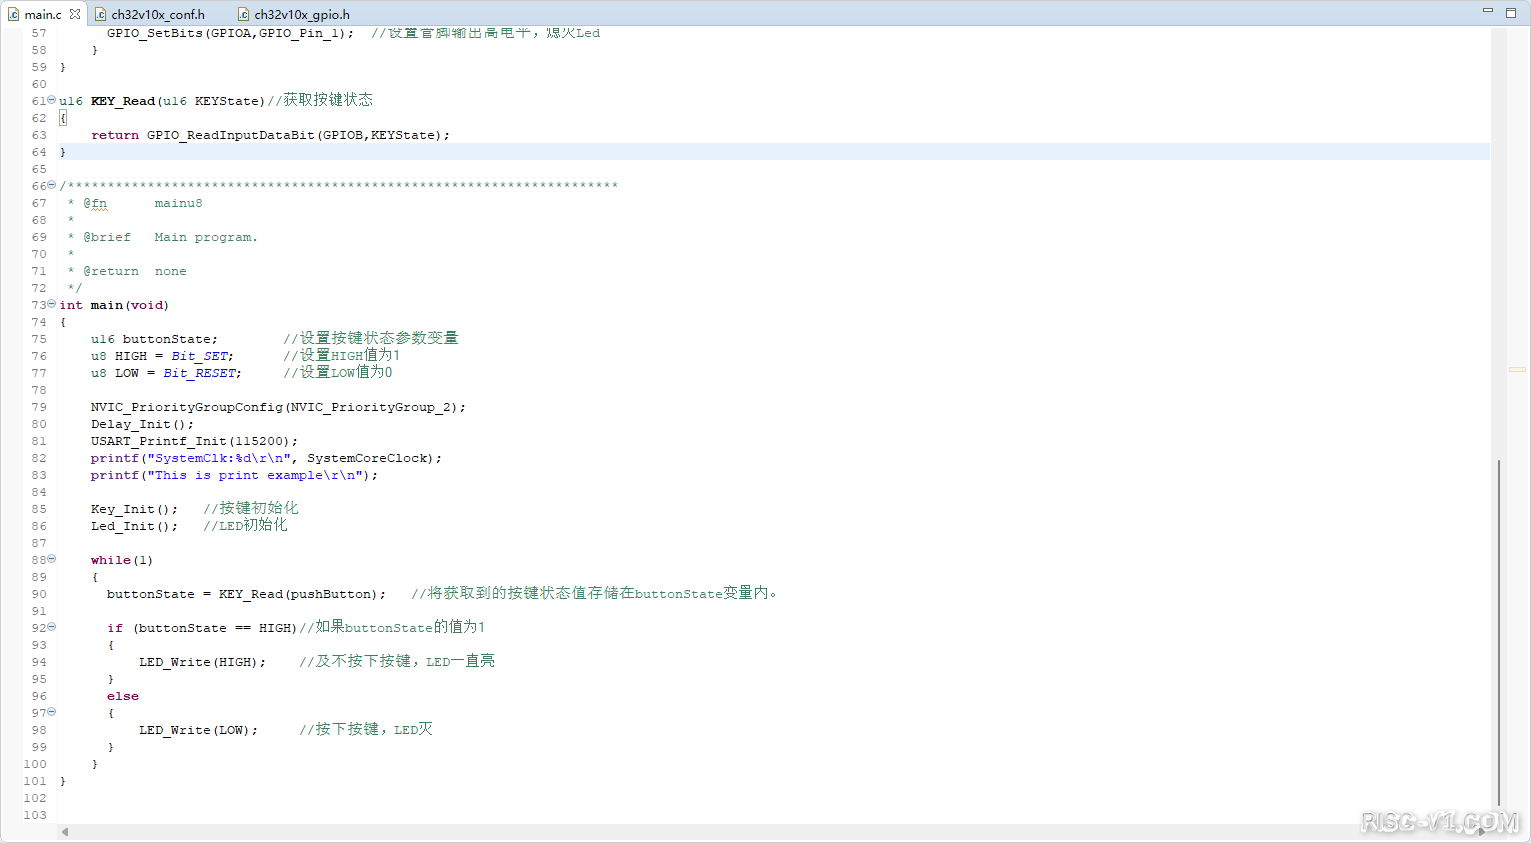This screenshot has width=1531, height=843.
Task: Click the GPIO_SetBits call on line 57
Action: pyautogui.click(x=230, y=33)
